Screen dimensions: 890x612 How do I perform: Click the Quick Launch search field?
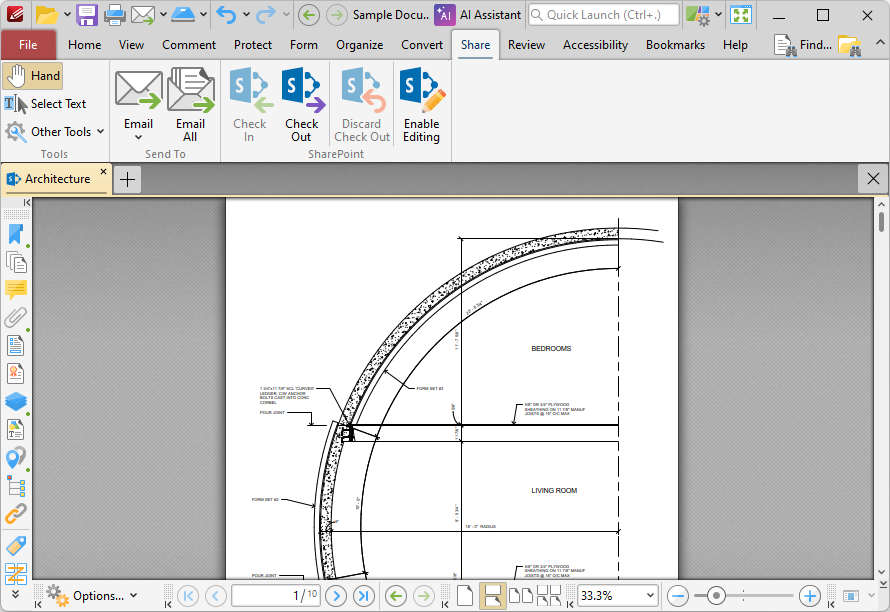click(603, 15)
